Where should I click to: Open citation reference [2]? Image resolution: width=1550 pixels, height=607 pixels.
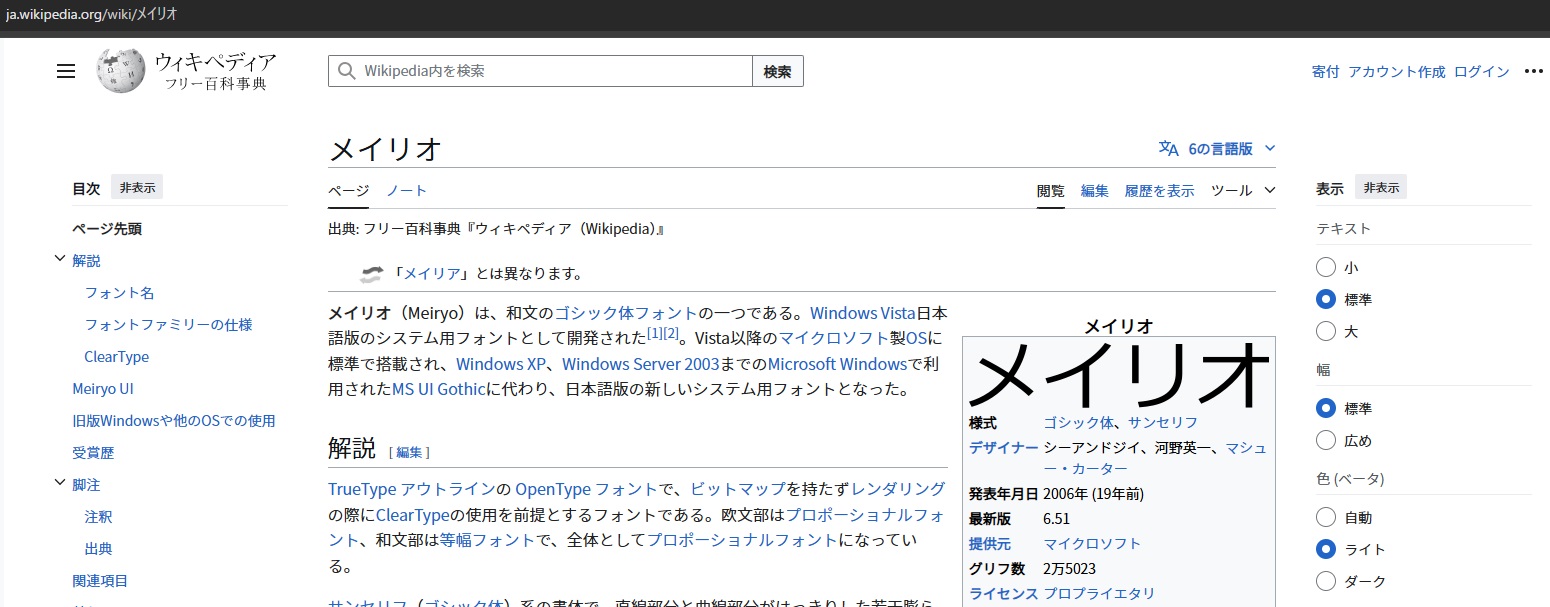(x=671, y=332)
